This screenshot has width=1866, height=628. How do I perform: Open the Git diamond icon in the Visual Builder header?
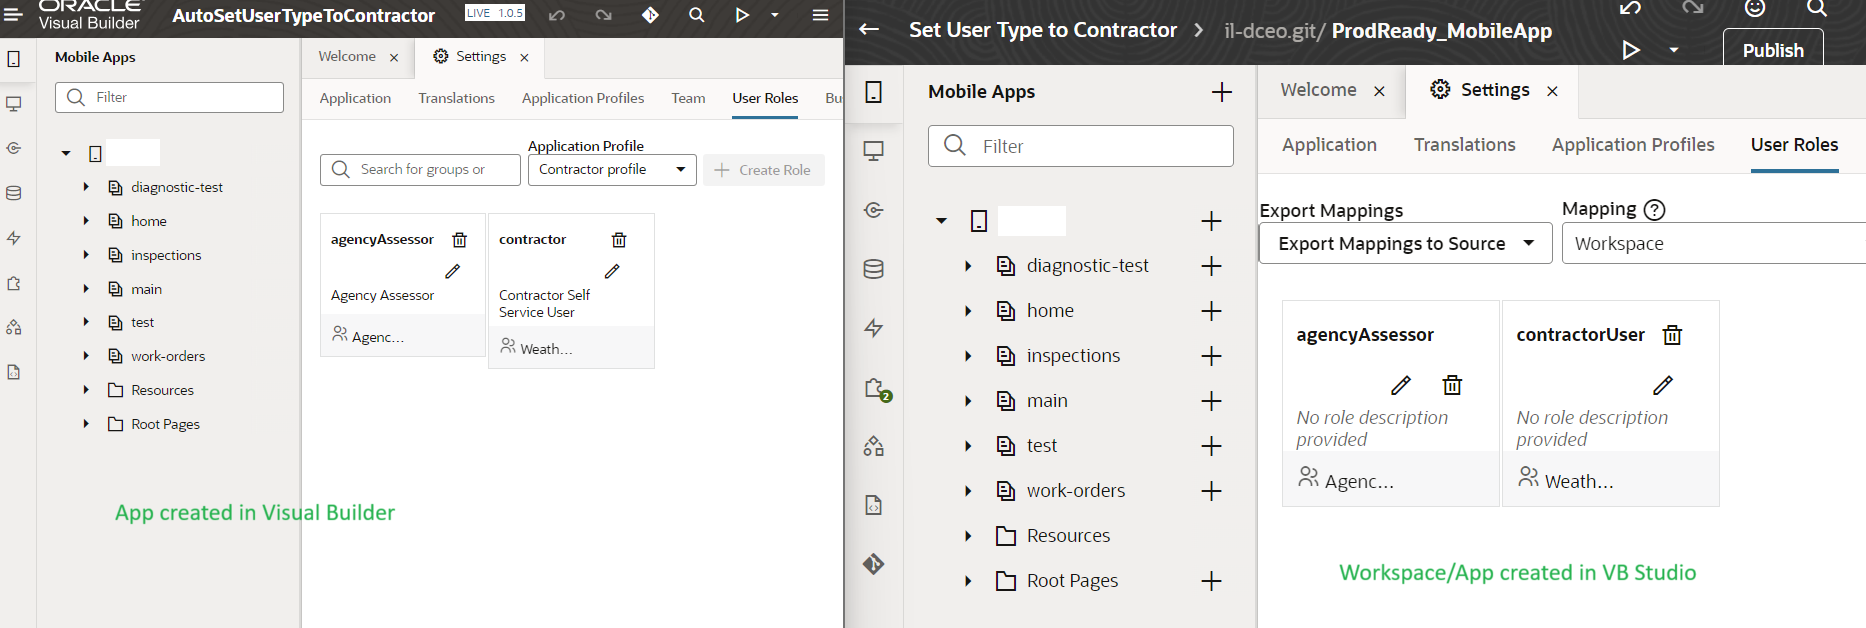650,15
